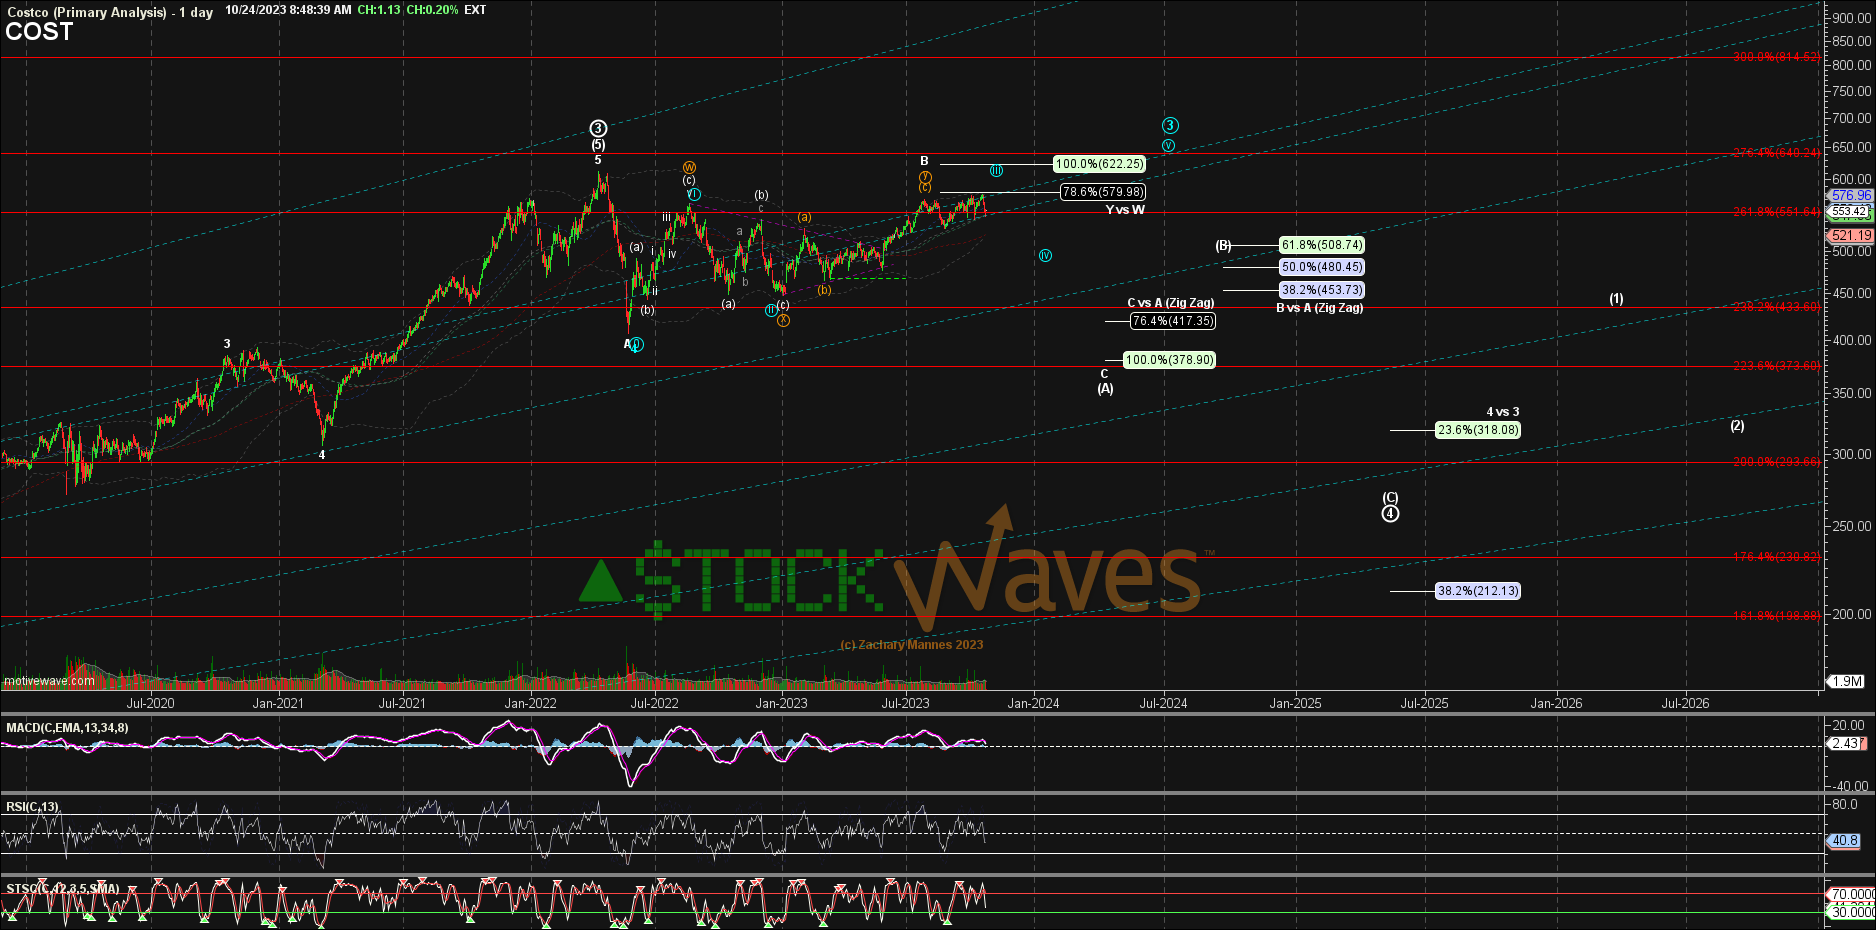1876x930 pixels.
Task: Click the red 238.2%(433.60) level label
Action: coord(1776,307)
